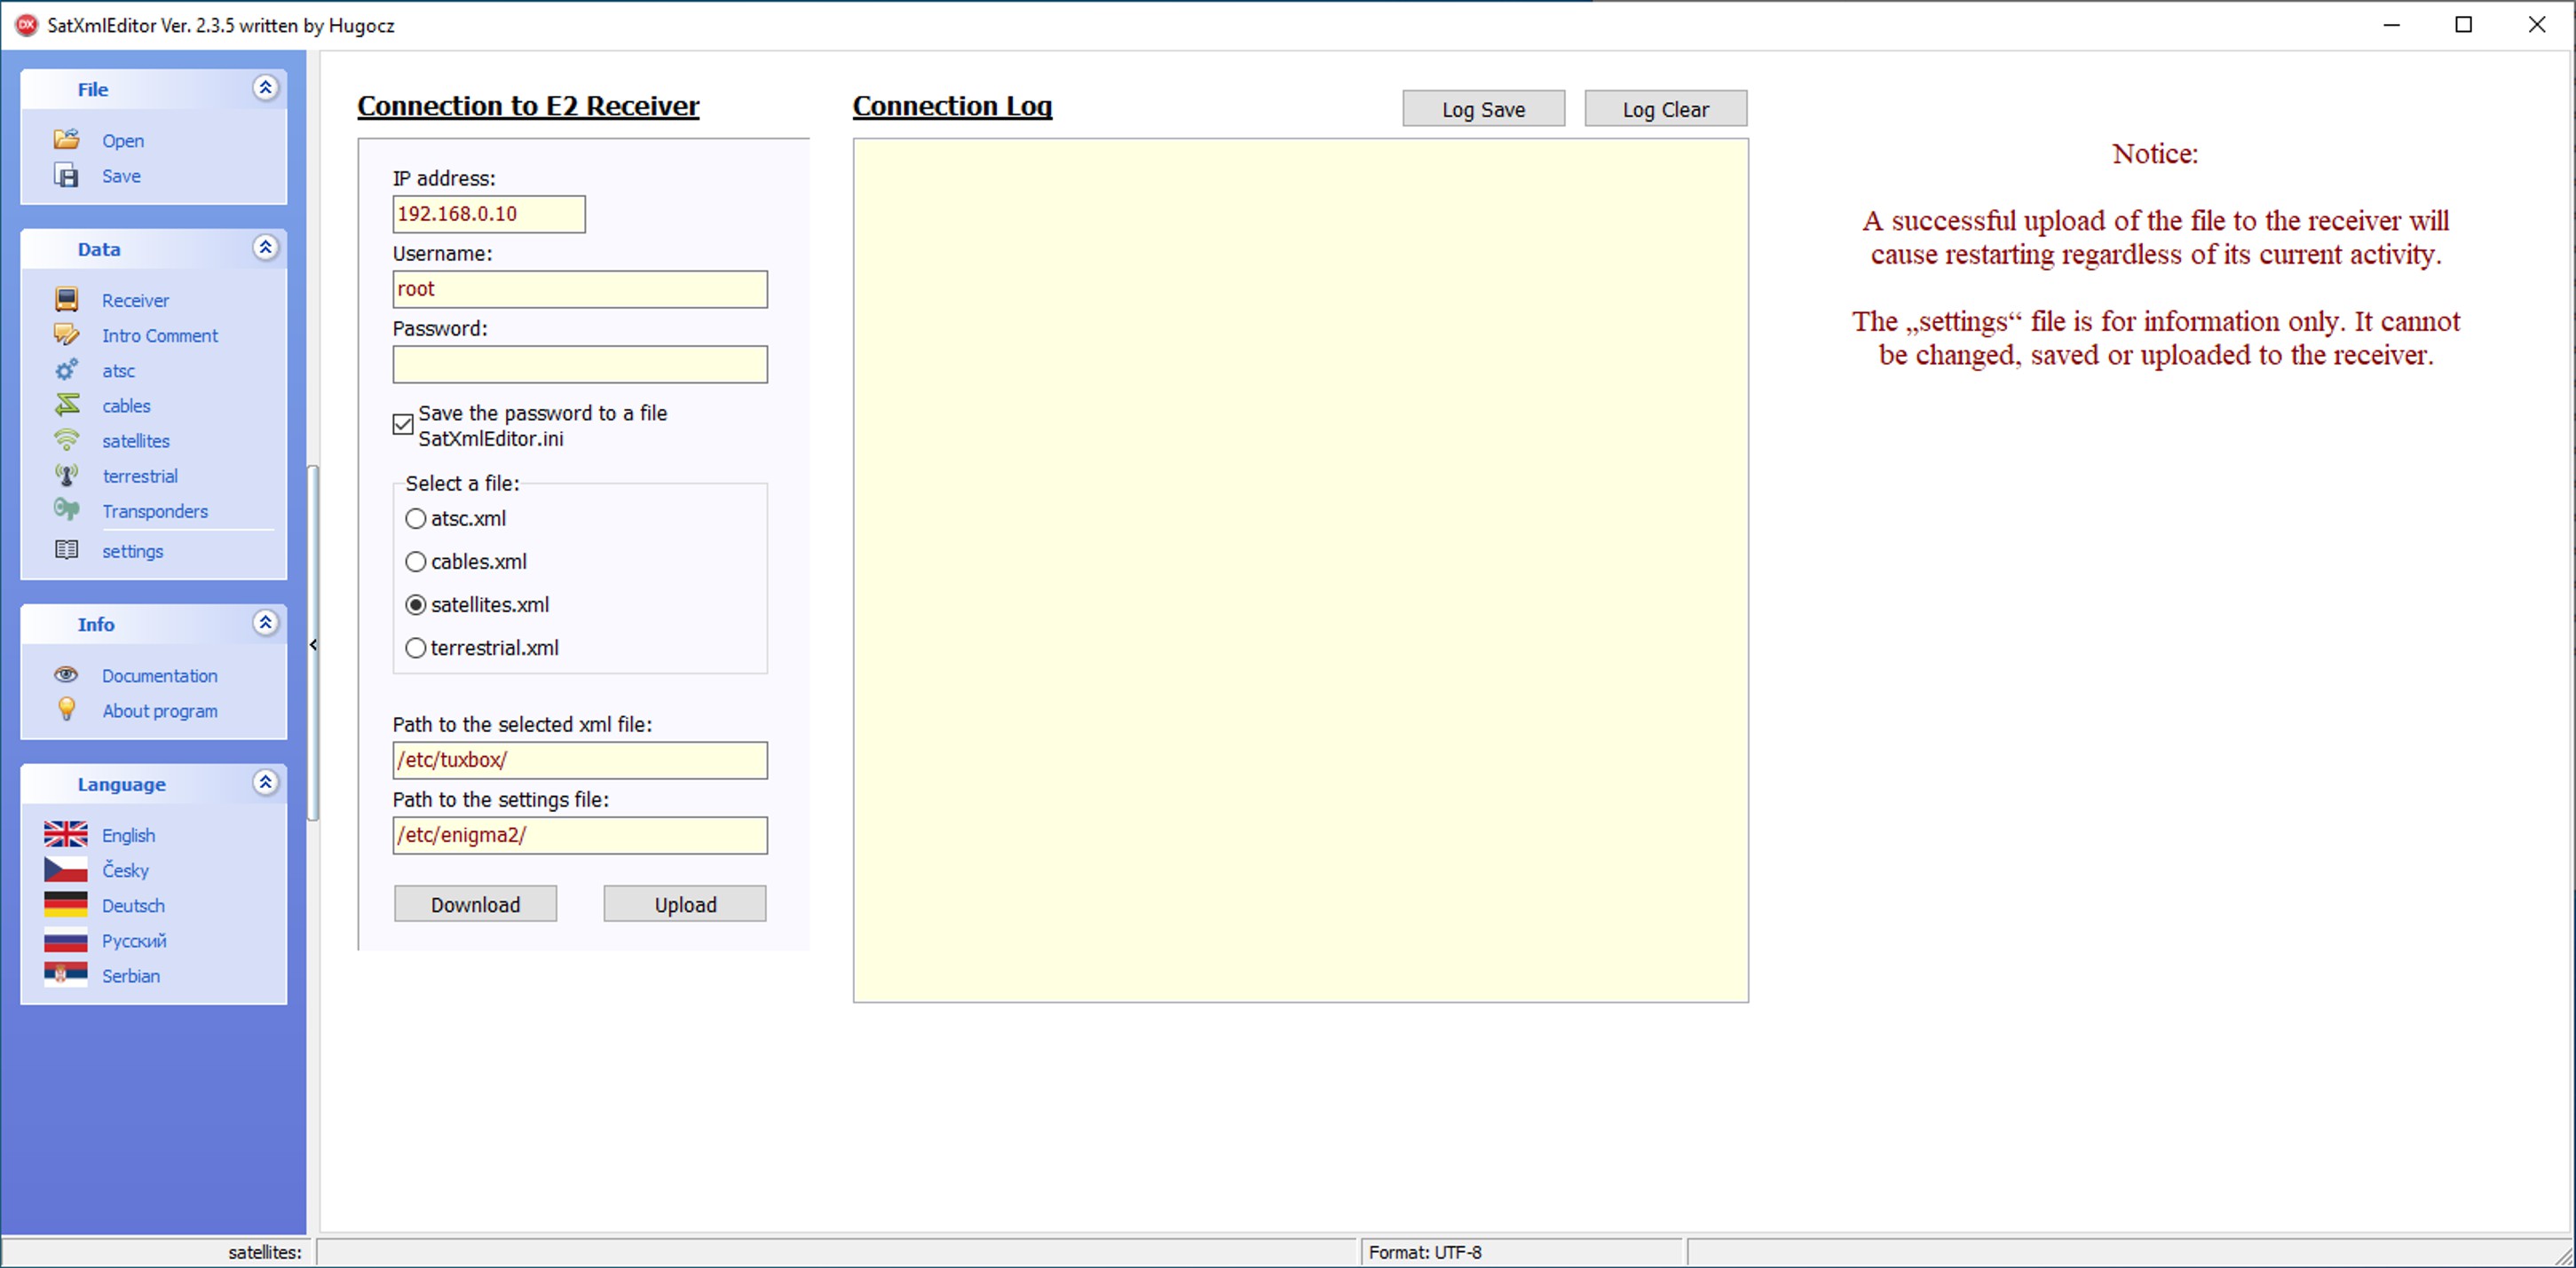Click the Save file link
The height and width of the screenshot is (1268, 2576).
pyautogui.click(x=121, y=176)
